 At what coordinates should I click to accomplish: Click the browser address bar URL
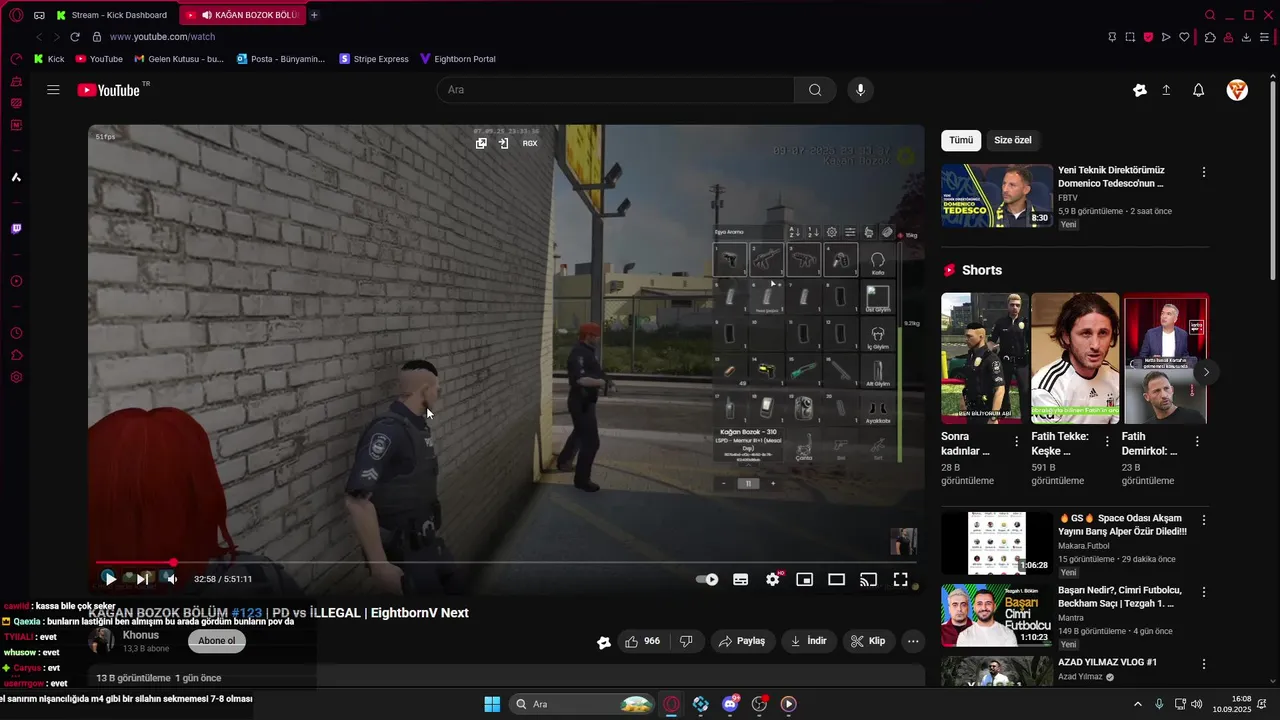click(162, 37)
